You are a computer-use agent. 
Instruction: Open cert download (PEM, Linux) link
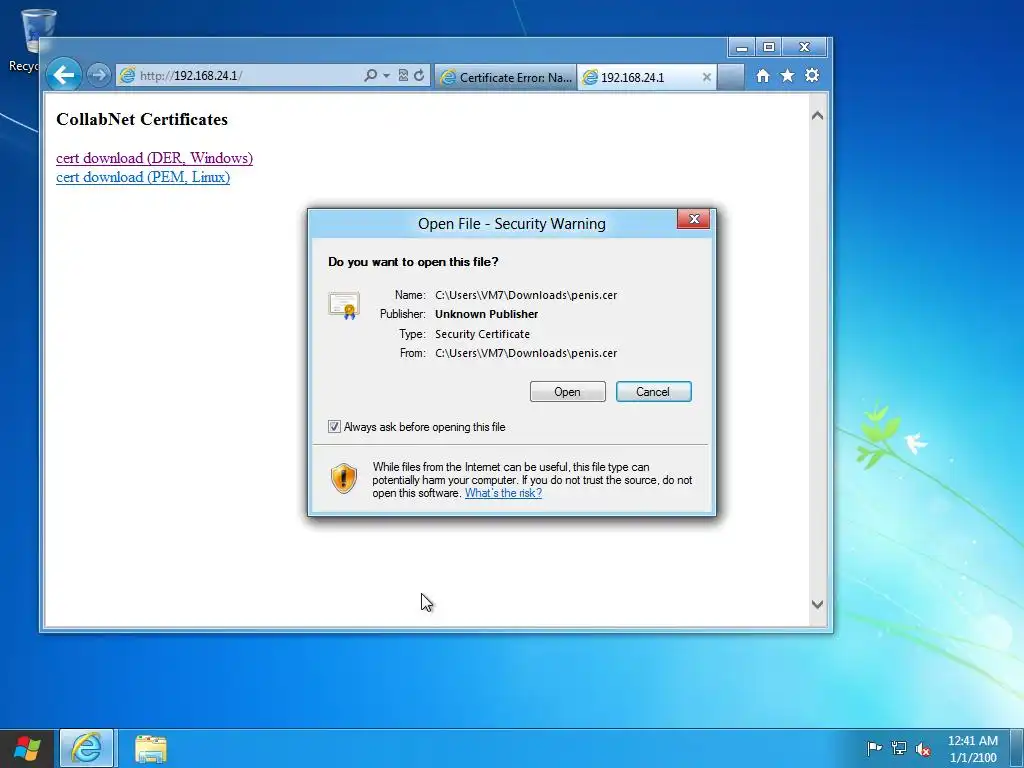click(143, 177)
